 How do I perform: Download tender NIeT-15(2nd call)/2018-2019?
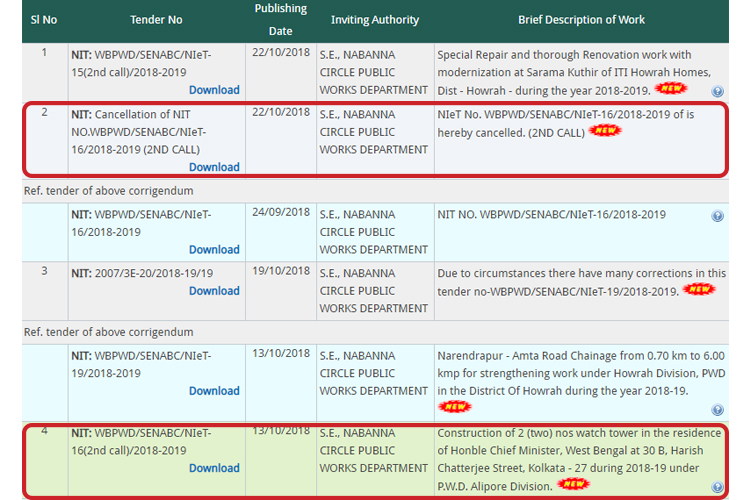click(214, 90)
